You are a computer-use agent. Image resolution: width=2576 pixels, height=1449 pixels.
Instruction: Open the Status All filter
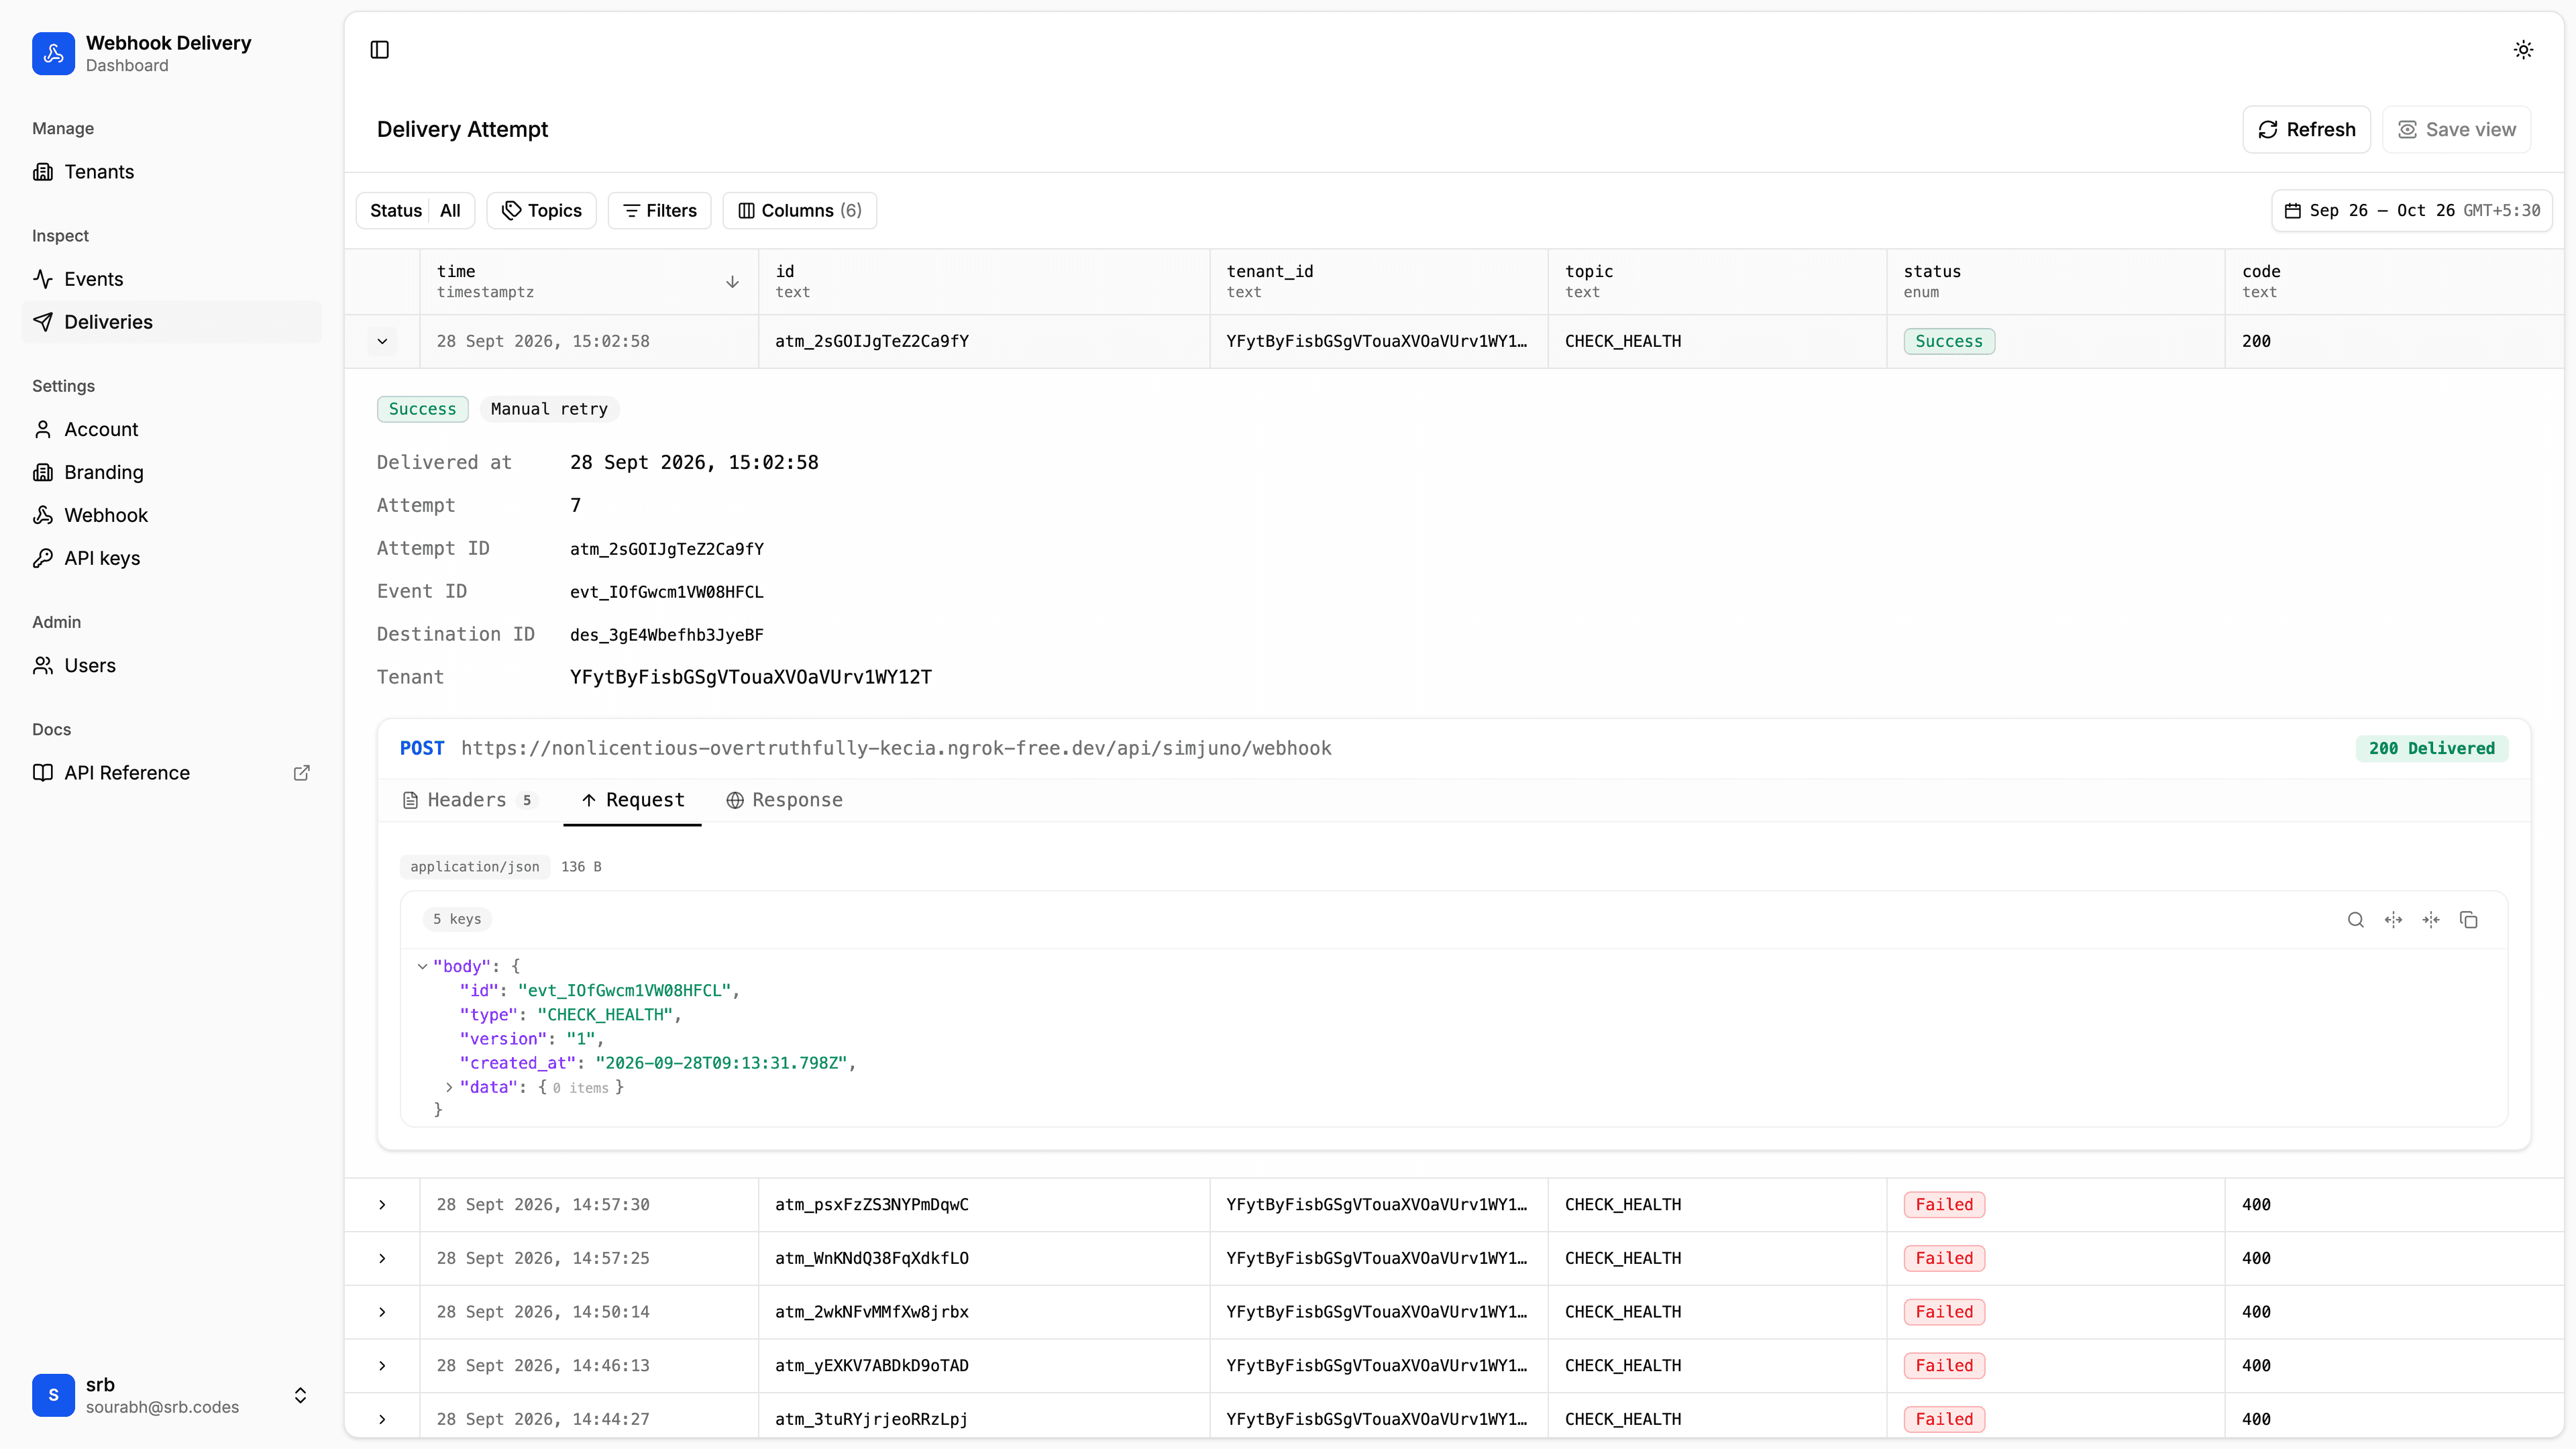point(415,211)
